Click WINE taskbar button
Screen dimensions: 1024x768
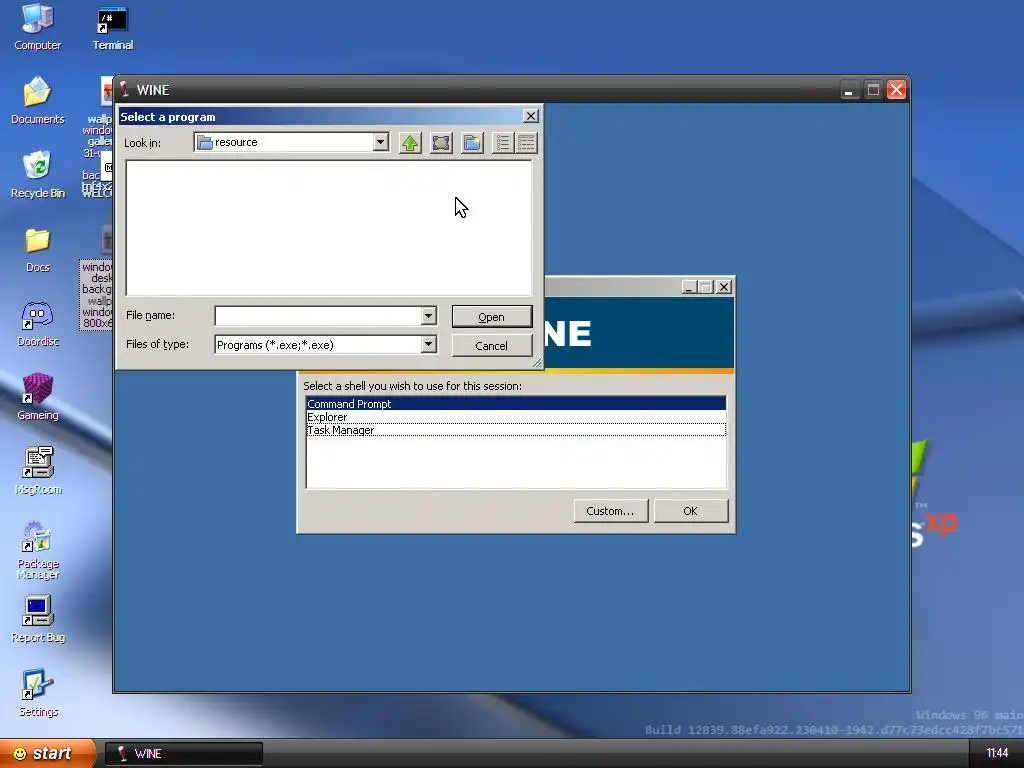click(184, 753)
